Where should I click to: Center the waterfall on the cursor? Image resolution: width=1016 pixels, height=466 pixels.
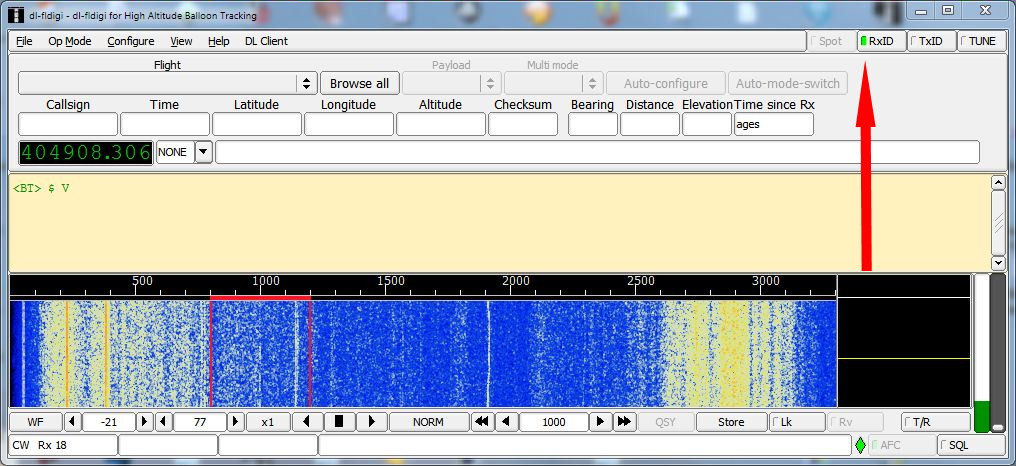[x=339, y=422]
